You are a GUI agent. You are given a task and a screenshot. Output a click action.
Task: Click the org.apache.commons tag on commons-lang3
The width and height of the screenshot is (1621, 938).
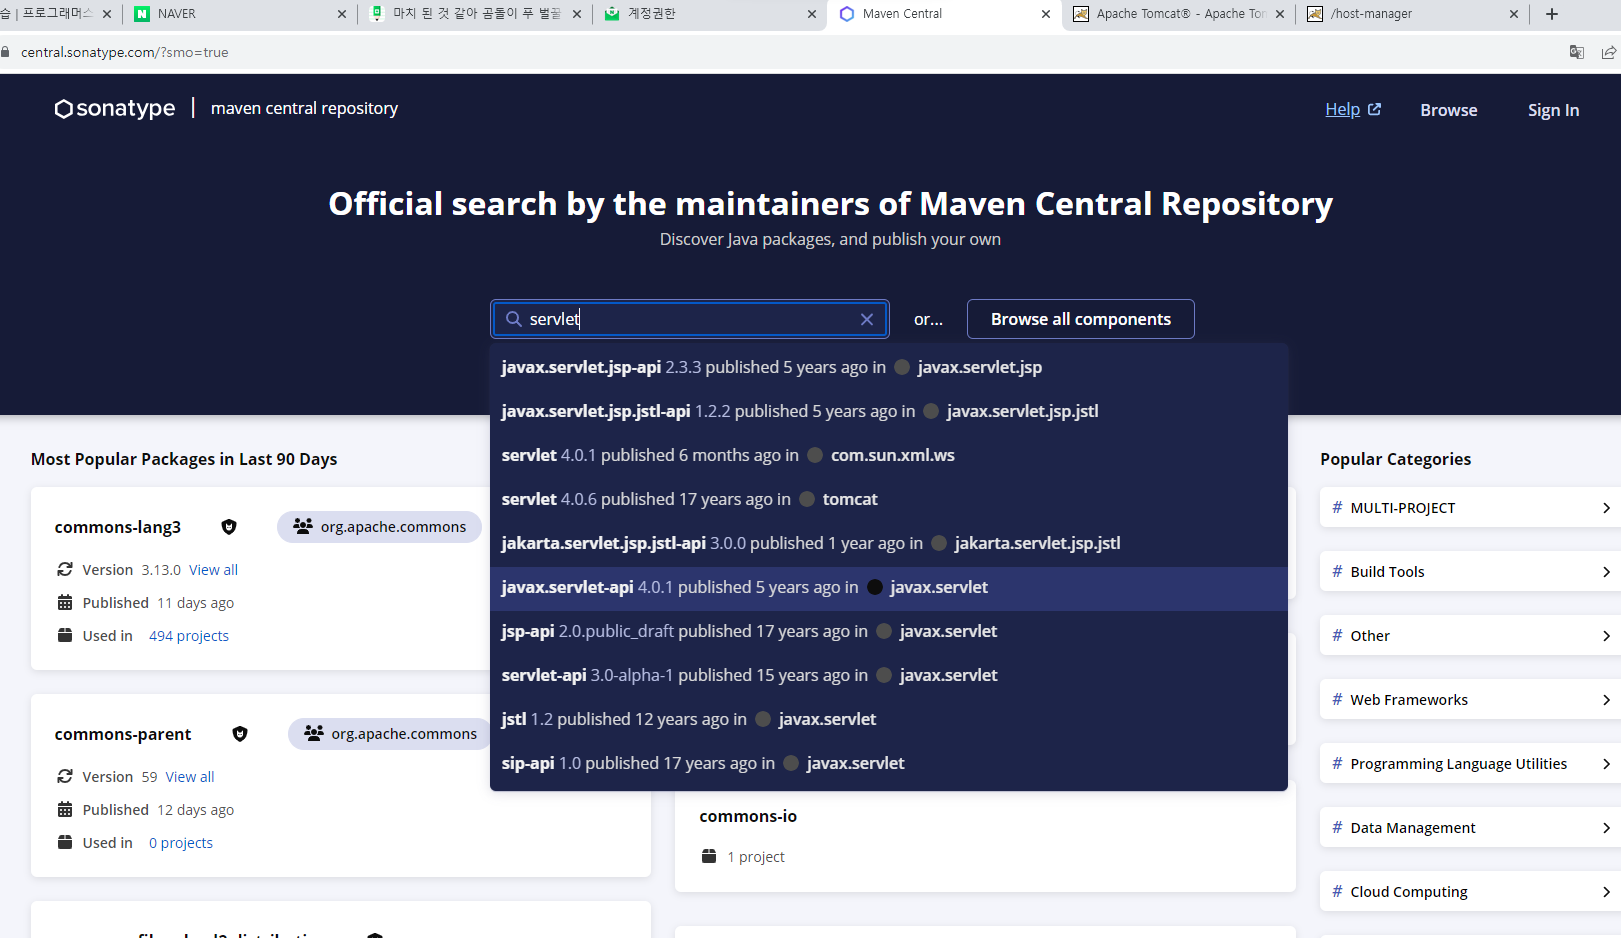point(379,527)
